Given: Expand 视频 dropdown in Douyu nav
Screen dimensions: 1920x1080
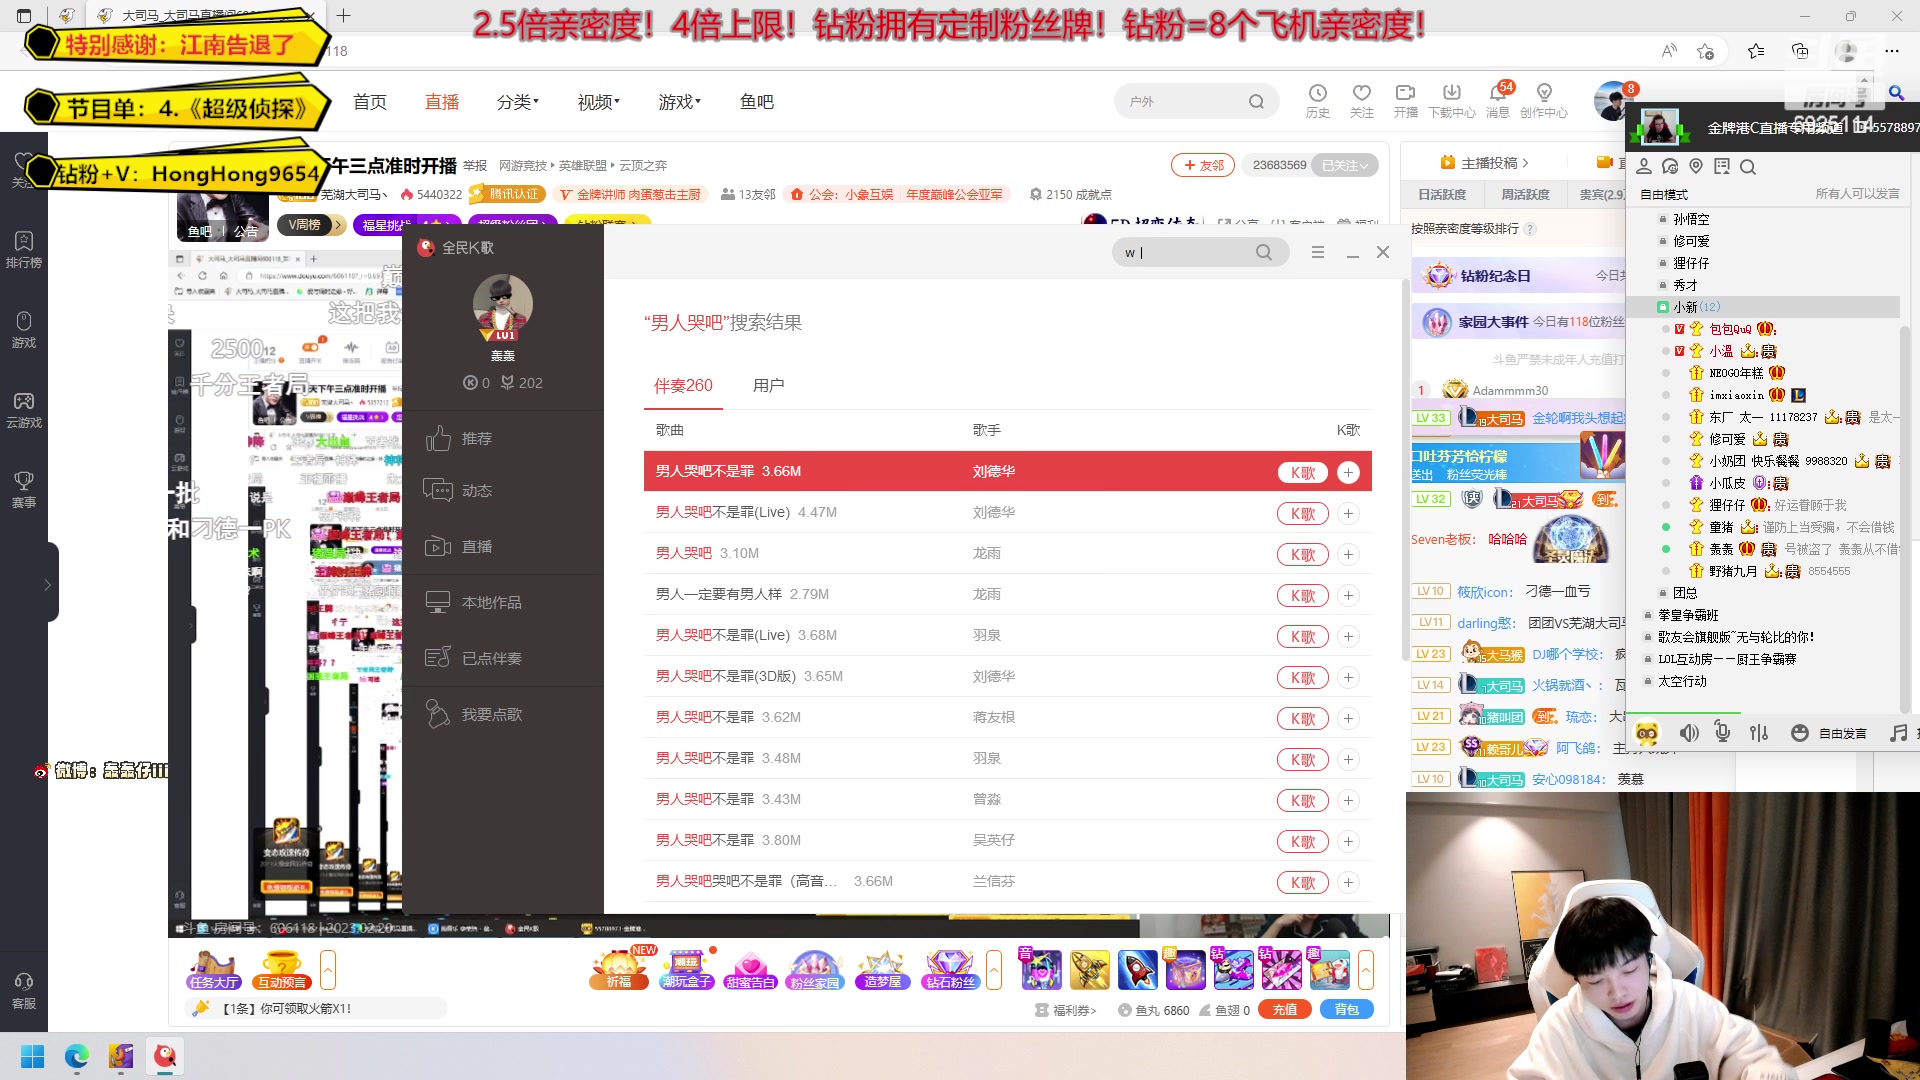Looking at the screenshot, I should 598,102.
